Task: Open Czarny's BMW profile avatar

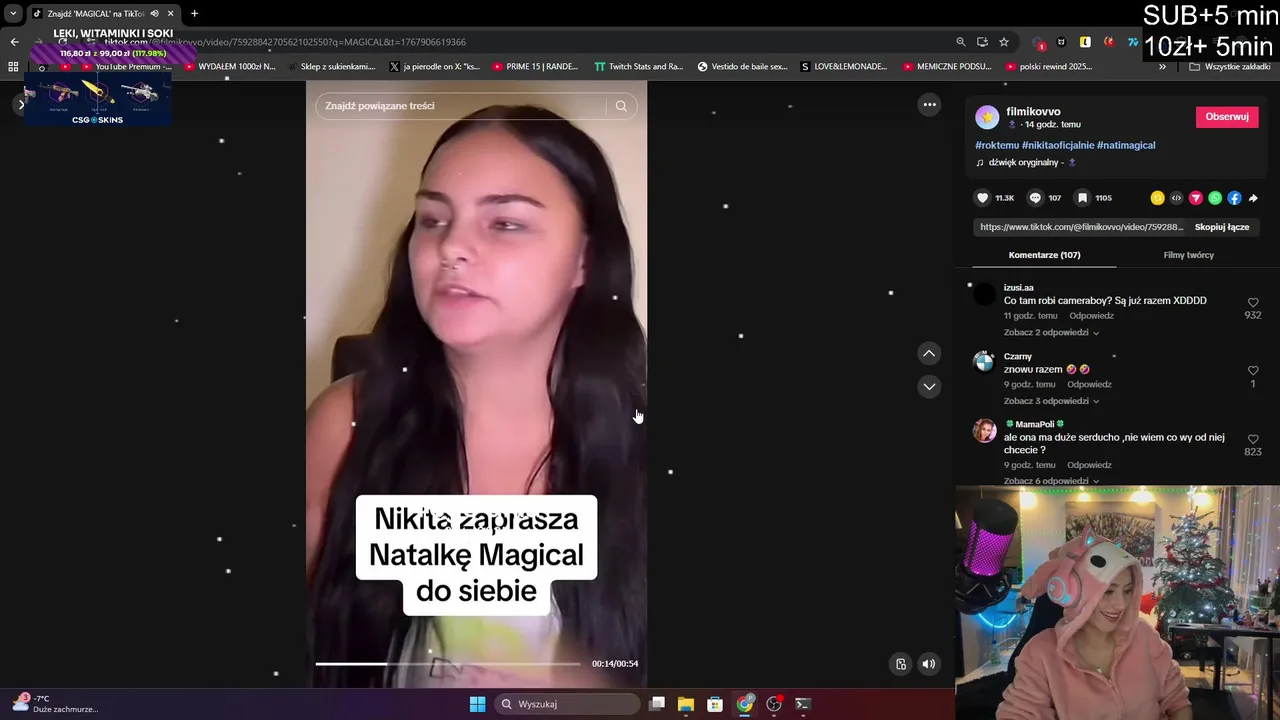Action: pos(985,362)
